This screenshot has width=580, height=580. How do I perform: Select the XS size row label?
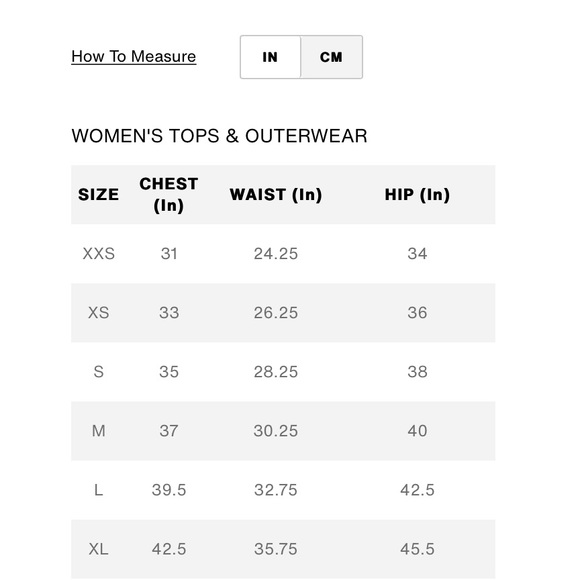[98, 313]
